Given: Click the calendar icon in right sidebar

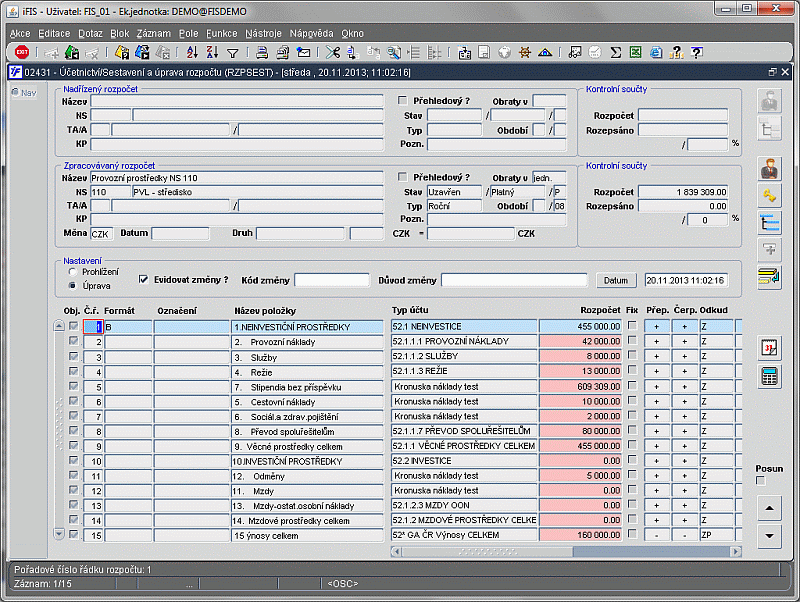Looking at the screenshot, I should pos(769,347).
